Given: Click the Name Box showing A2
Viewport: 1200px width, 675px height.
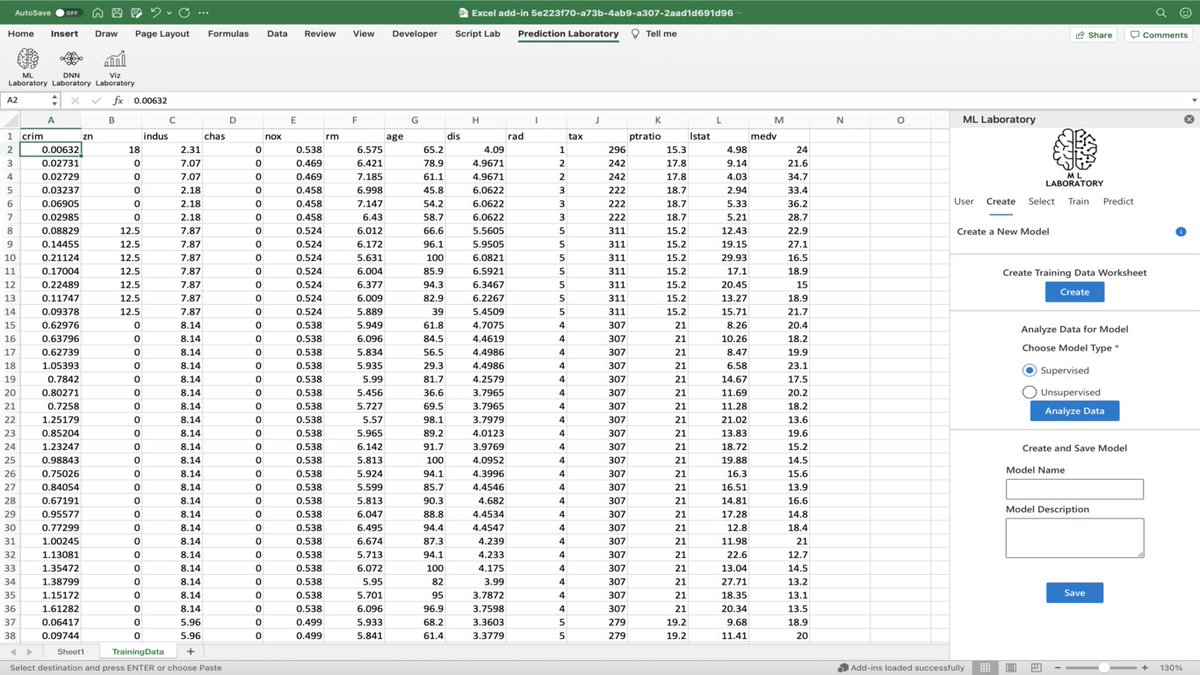Looking at the screenshot, I should [x=24, y=101].
